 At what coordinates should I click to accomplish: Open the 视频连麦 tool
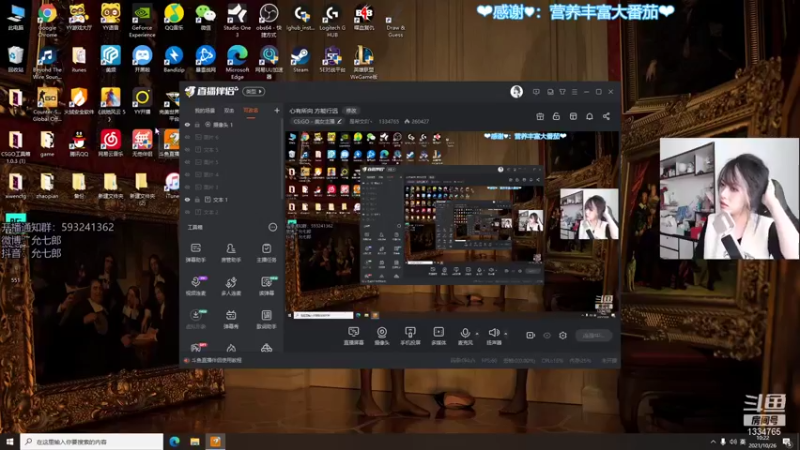point(195,286)
